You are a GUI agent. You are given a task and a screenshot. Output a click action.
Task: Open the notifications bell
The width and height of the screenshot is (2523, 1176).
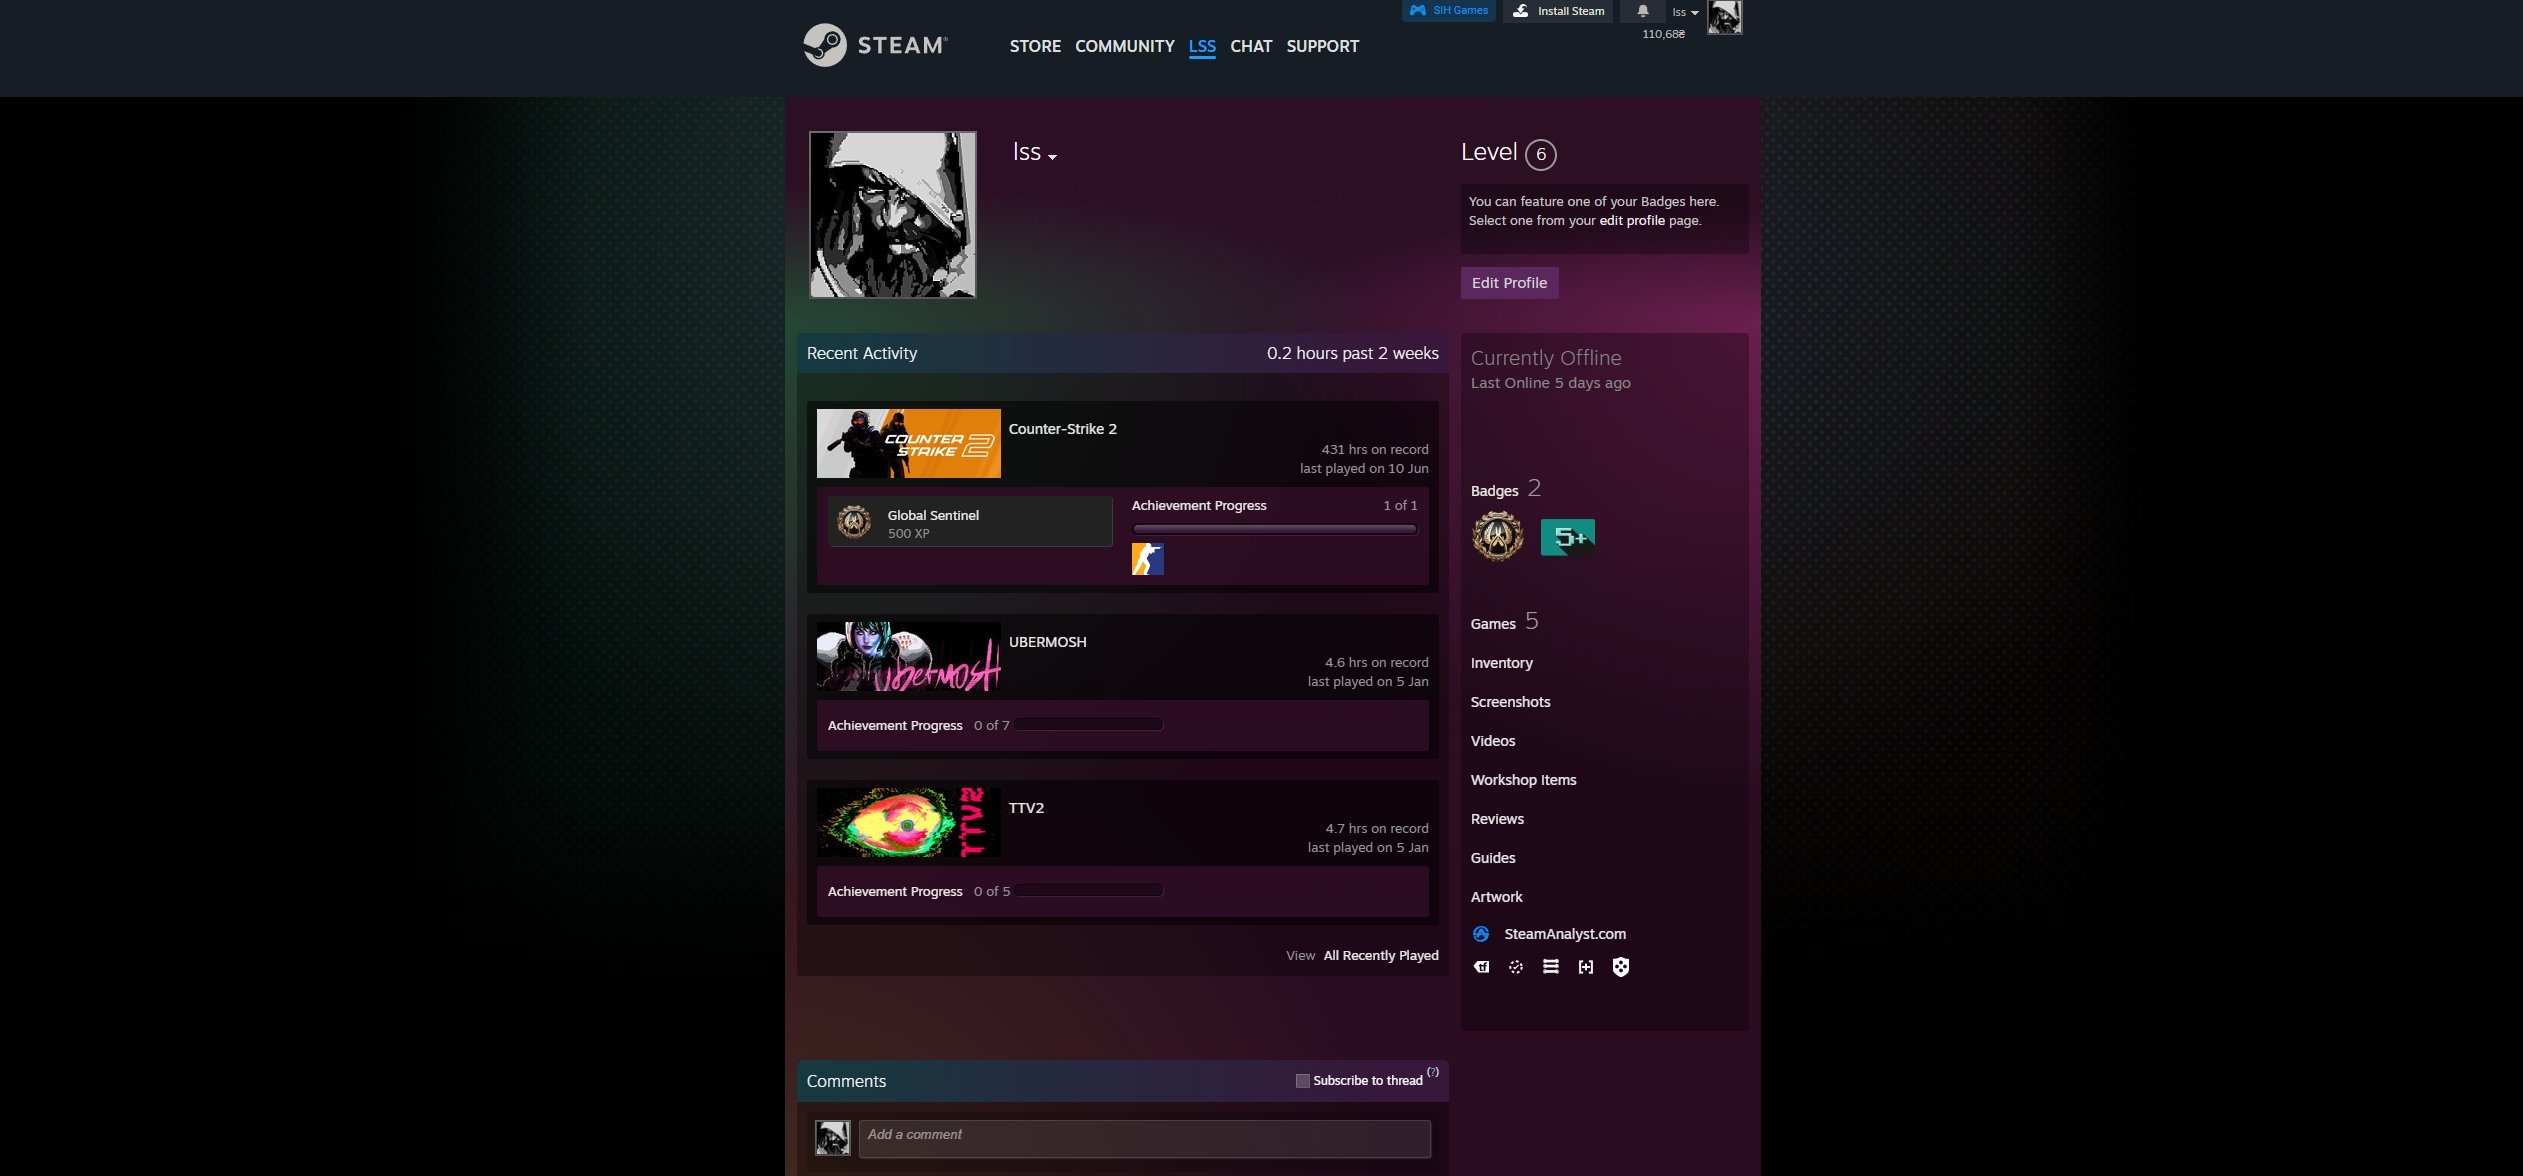pyautogui.click(x=1642, y=11)
